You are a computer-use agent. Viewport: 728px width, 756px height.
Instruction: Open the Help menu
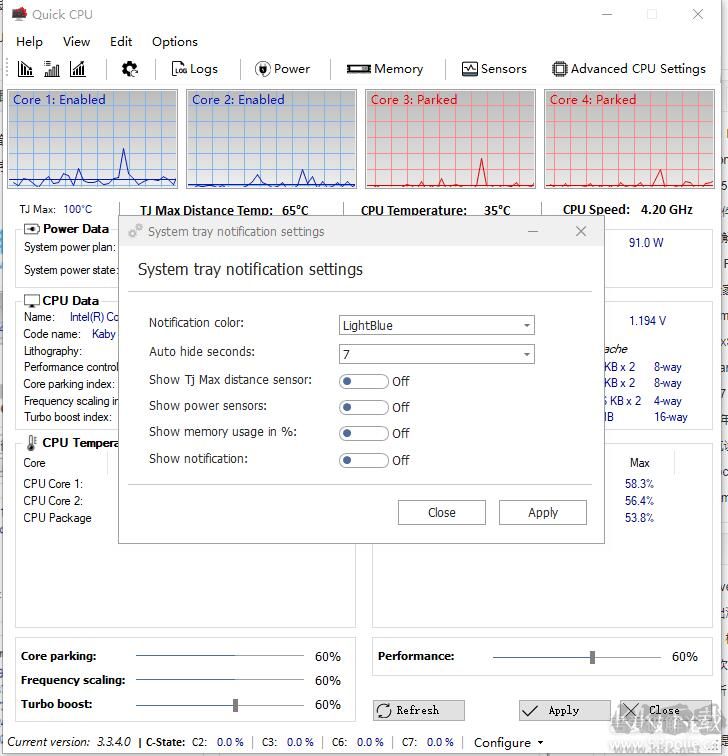click(29, 42)
